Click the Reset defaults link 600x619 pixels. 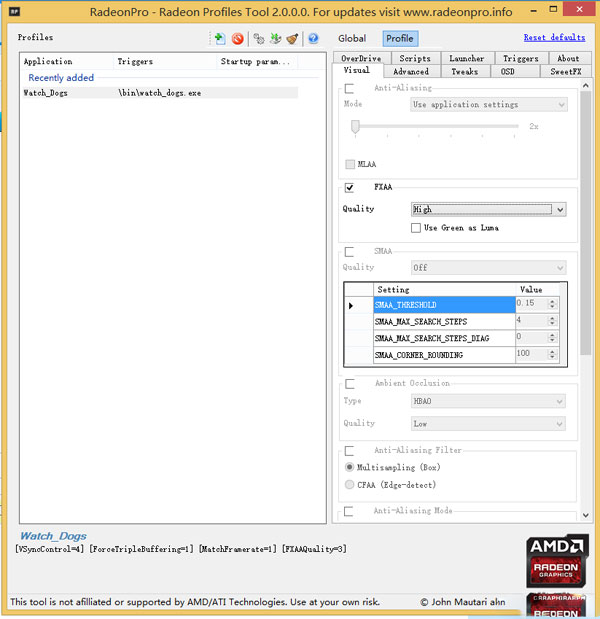554,38
